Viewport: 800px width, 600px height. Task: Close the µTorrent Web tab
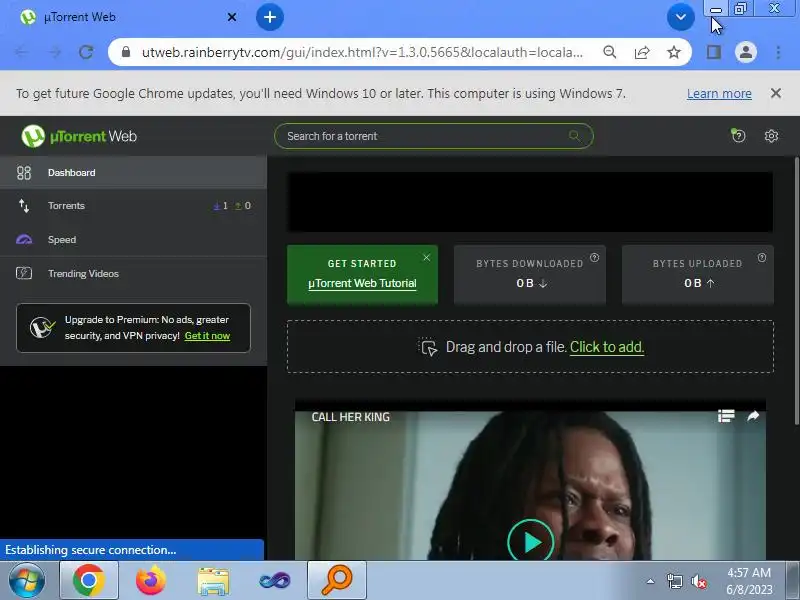coord(232,17)
